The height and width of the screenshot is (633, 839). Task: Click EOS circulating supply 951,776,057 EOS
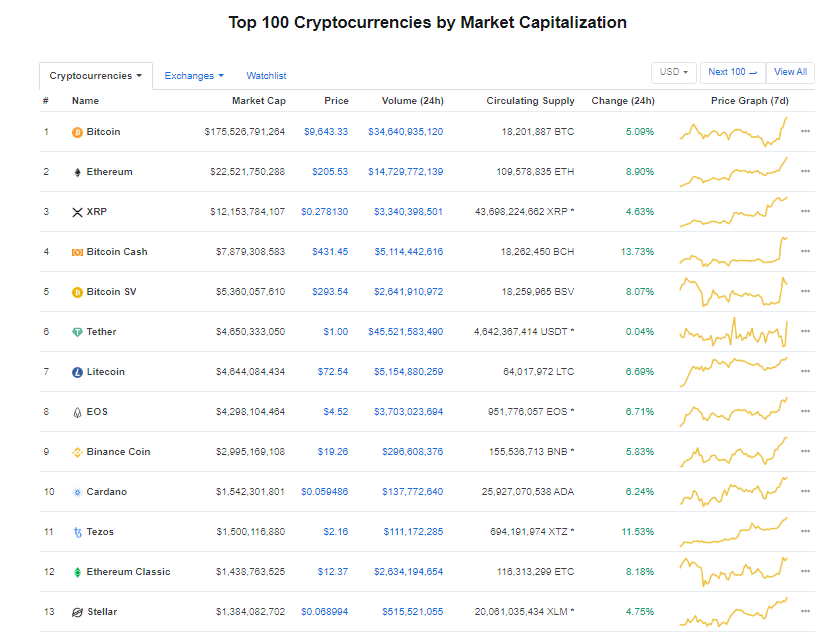click(528, 411)
